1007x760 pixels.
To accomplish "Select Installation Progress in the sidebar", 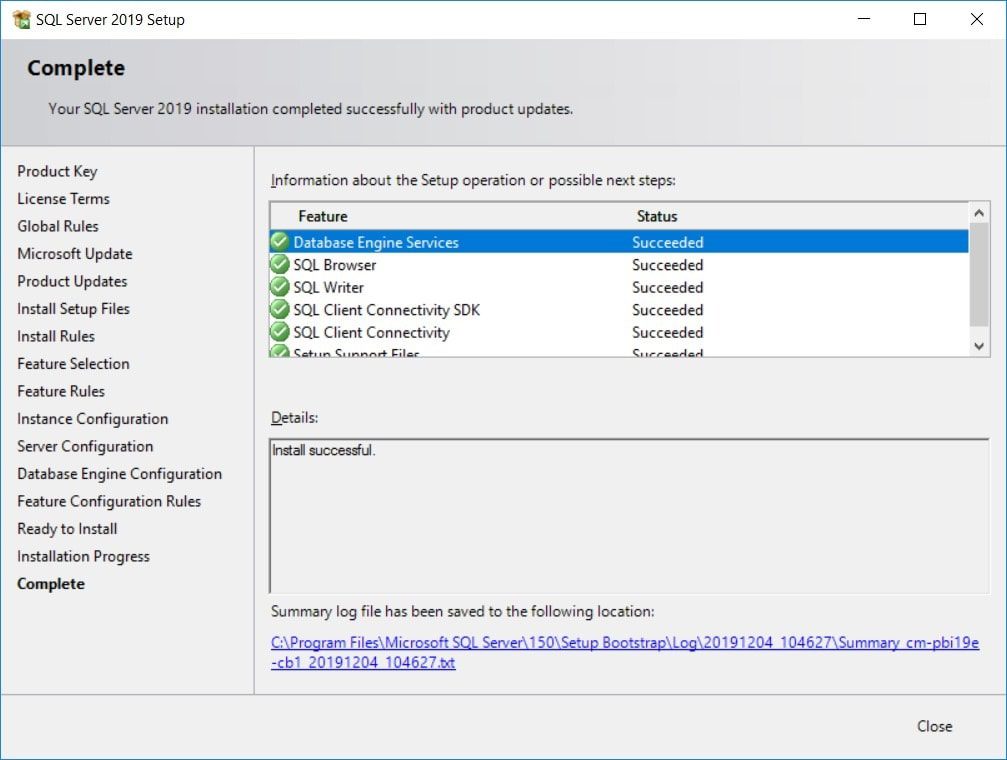I will tap(83, 556).
